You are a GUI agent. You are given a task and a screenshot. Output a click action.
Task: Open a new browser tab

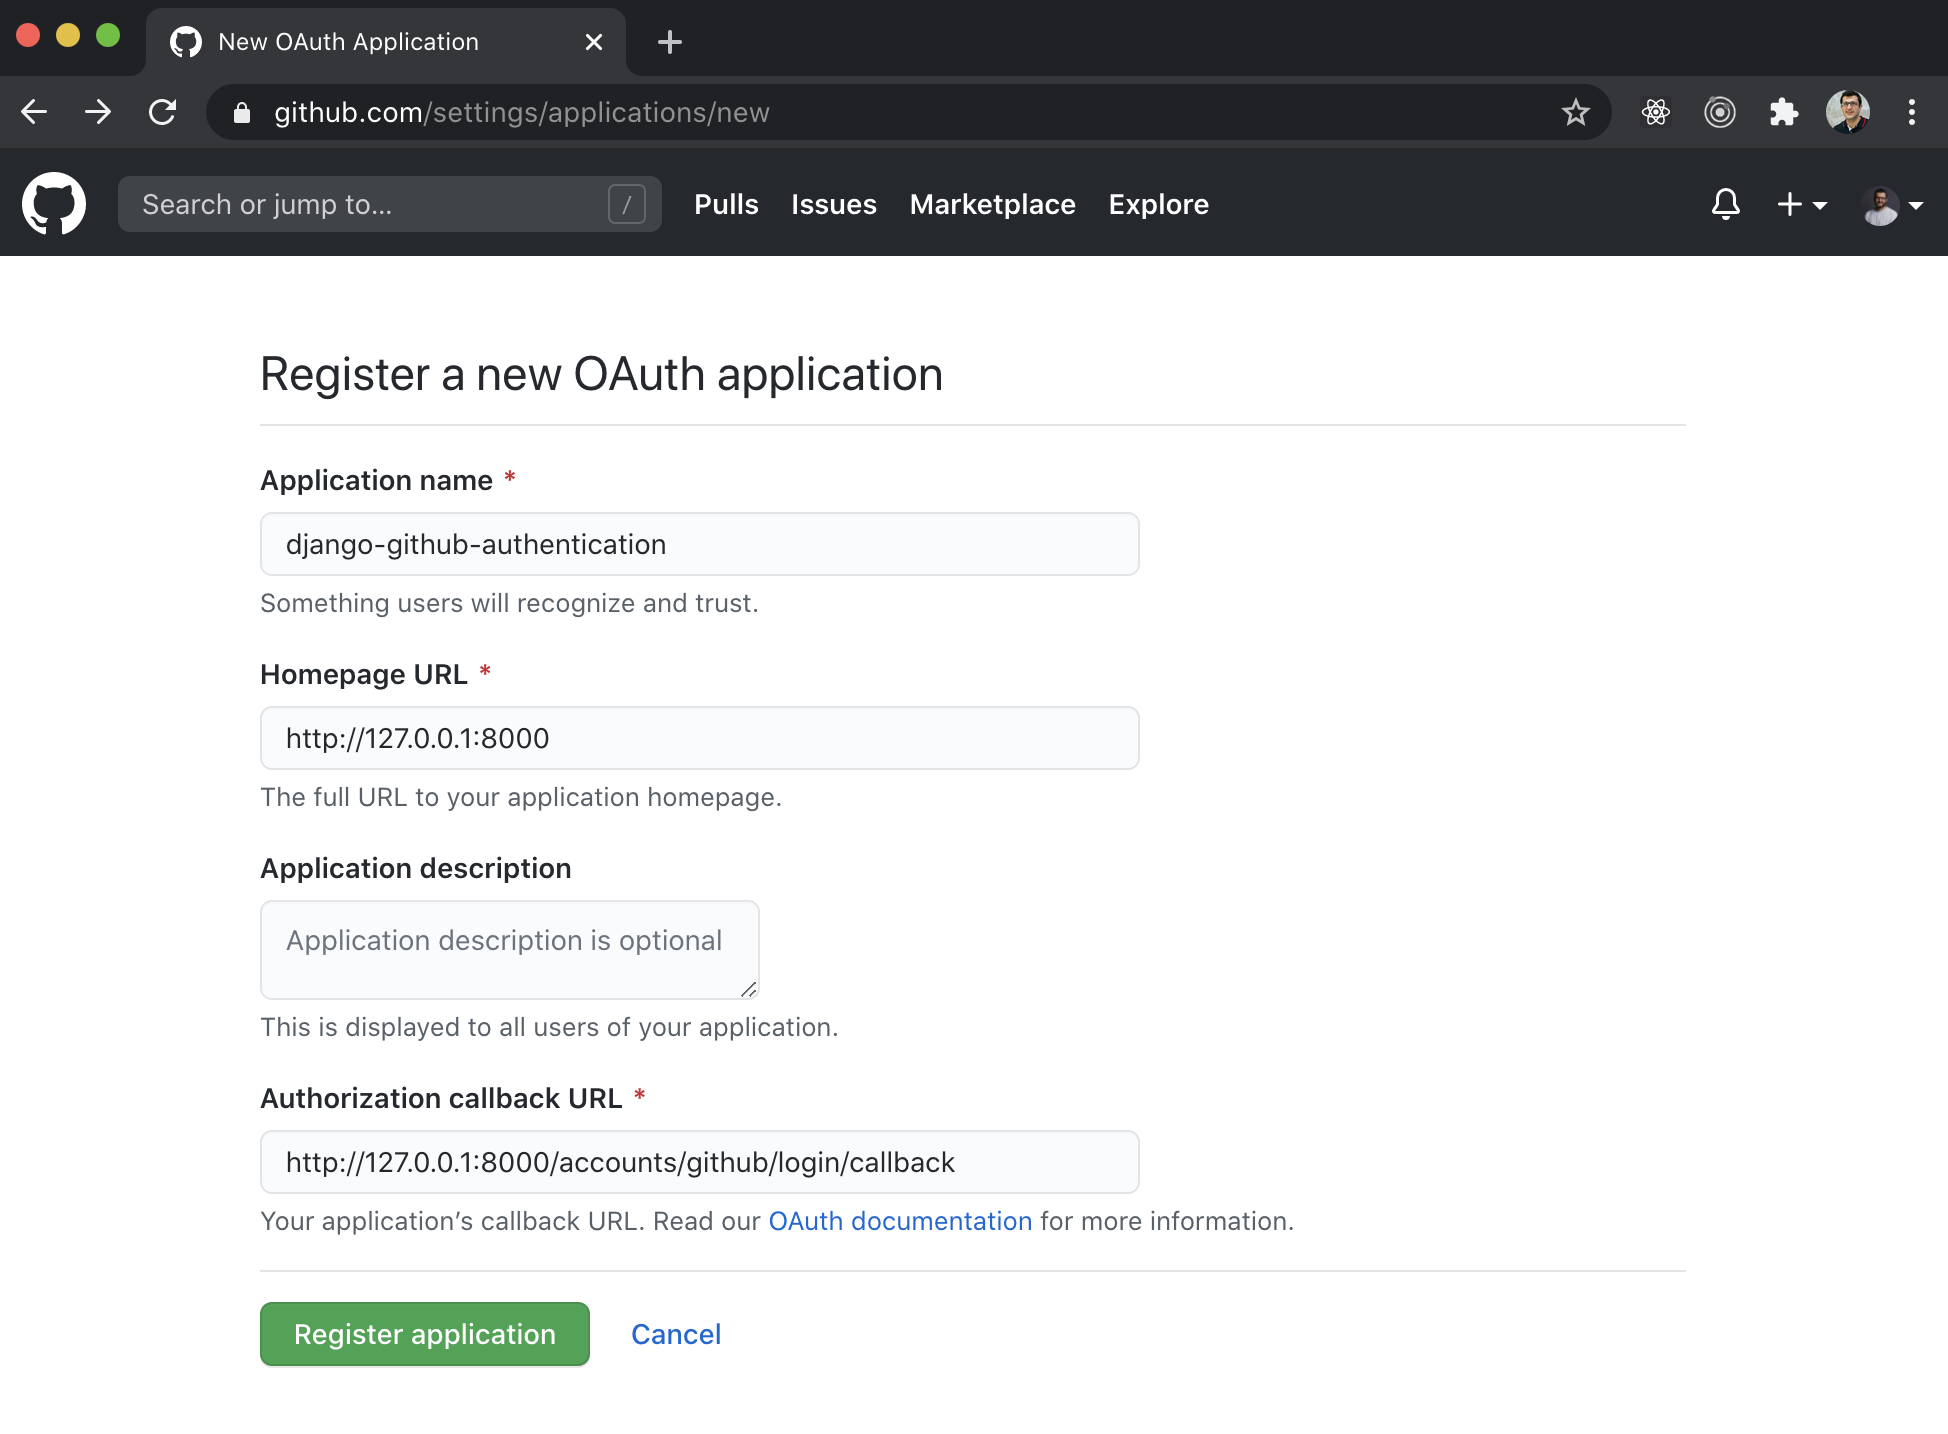point(670,42)
